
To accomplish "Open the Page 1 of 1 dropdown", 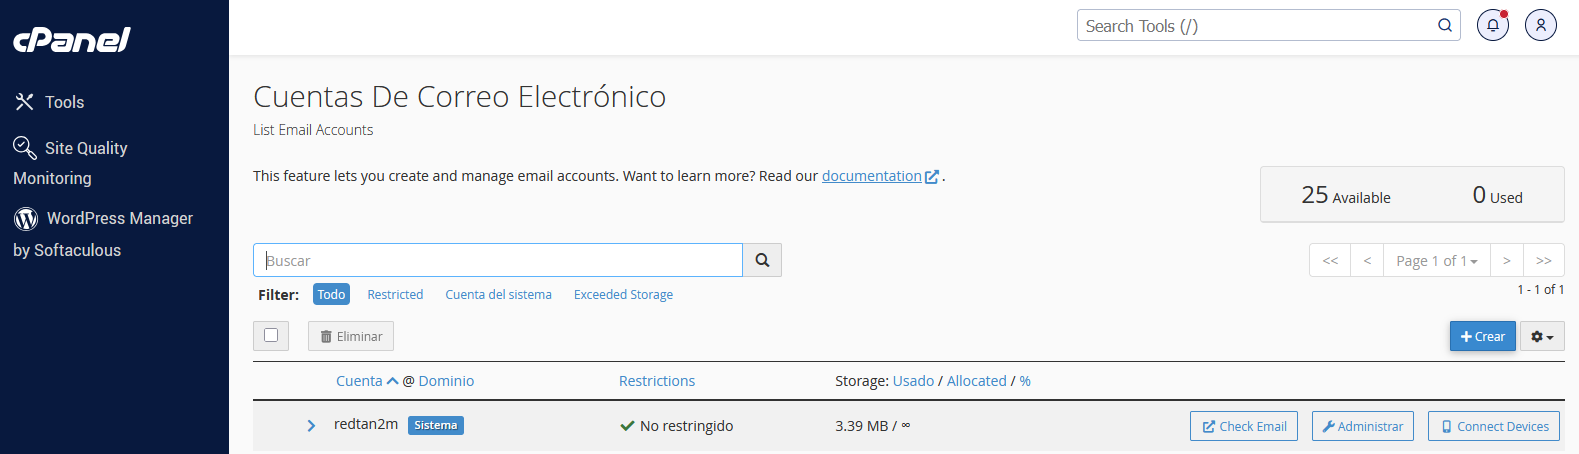I will click(x=1436, y=261).
